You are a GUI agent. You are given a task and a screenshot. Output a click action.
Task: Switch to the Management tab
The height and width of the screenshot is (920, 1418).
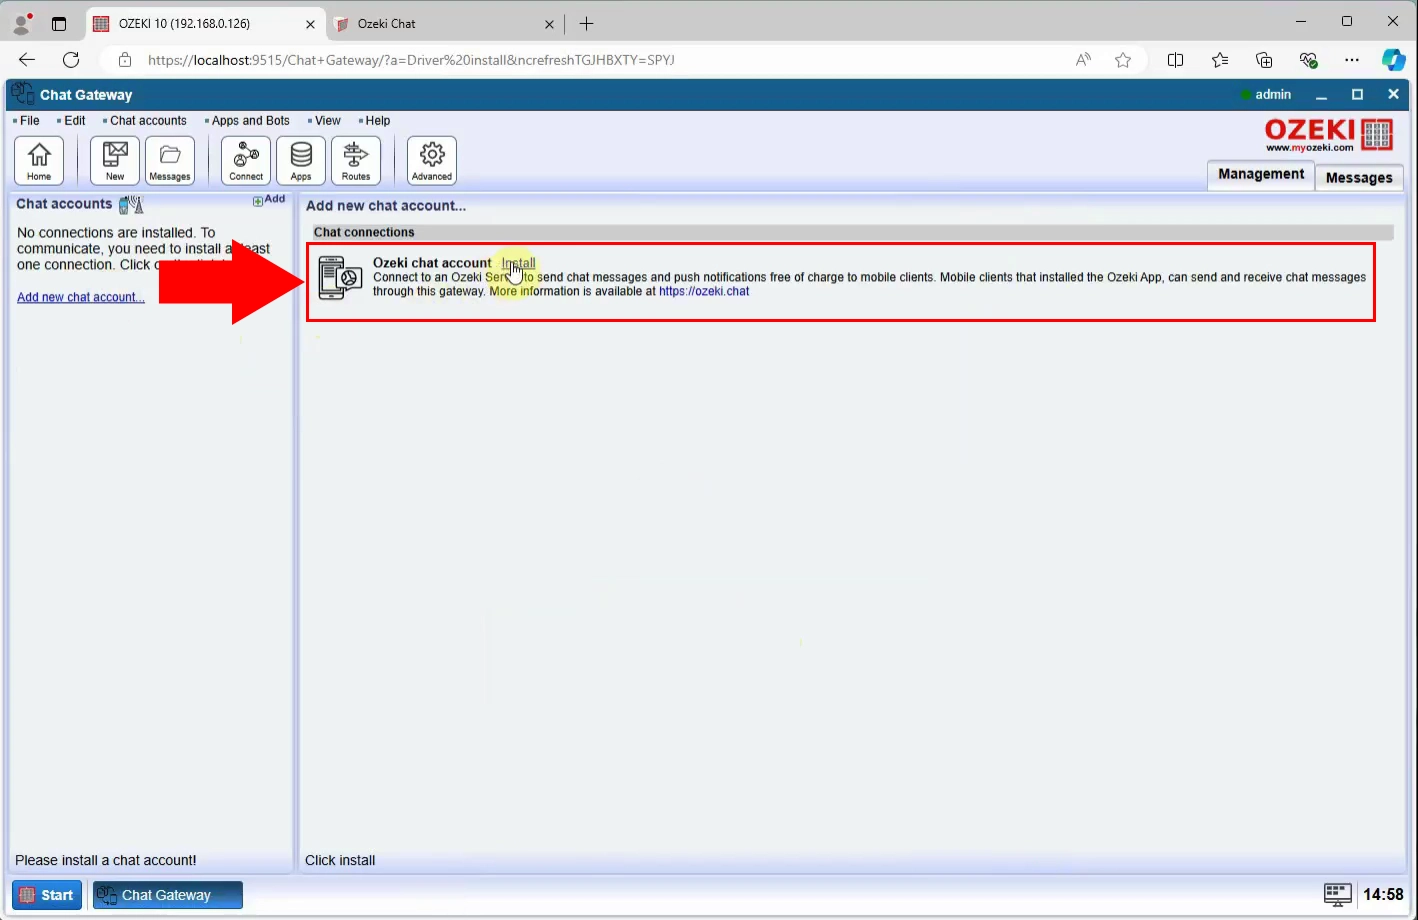coord(1261,175)
